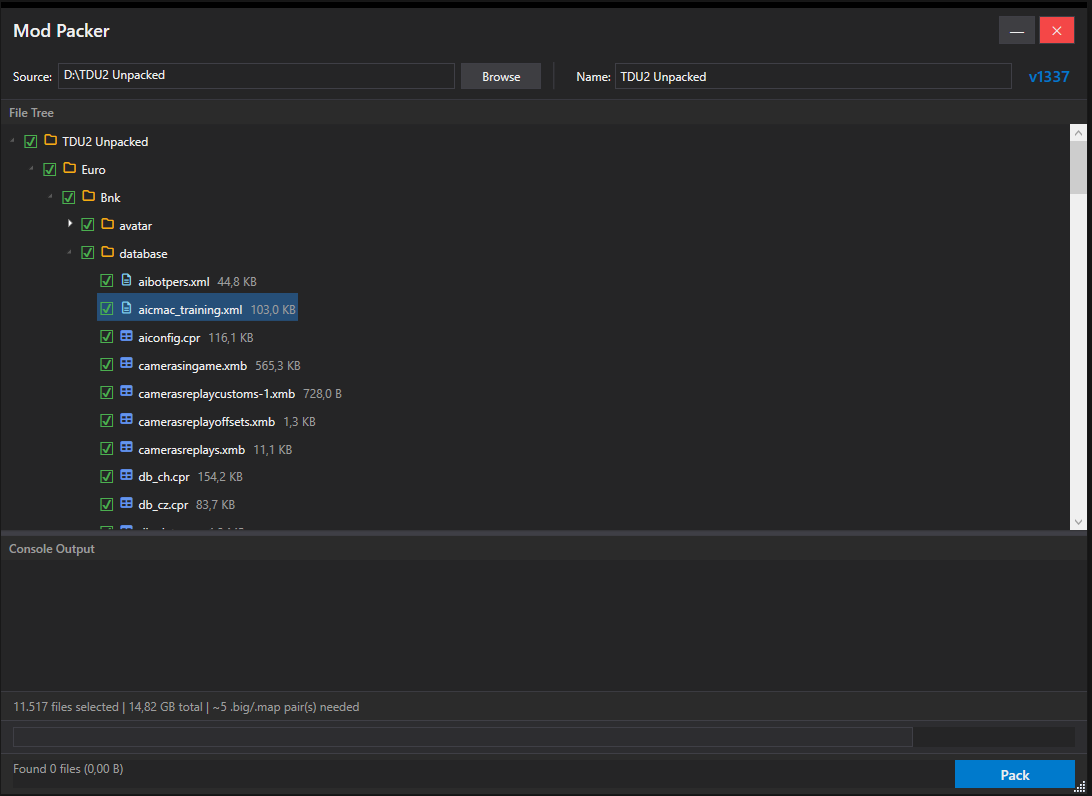Click the v1337 version link

tap(1049, 77)
